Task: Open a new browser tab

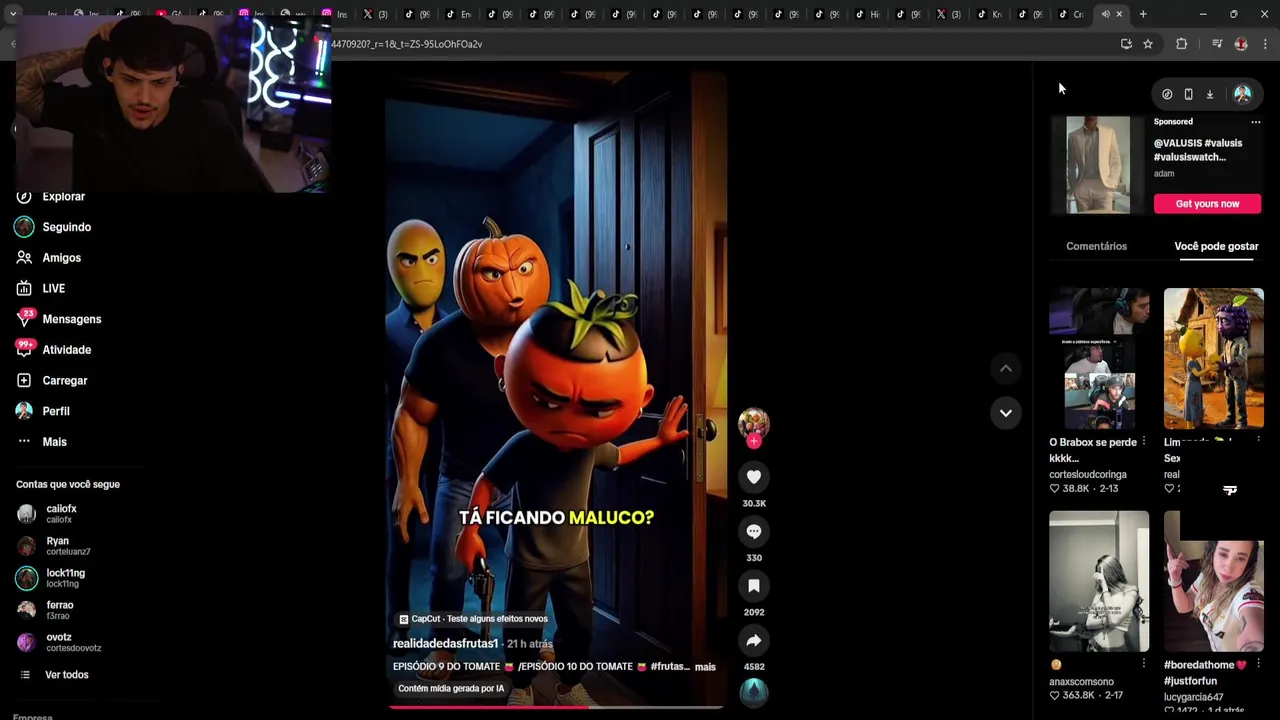Action: coord(1143,14)
